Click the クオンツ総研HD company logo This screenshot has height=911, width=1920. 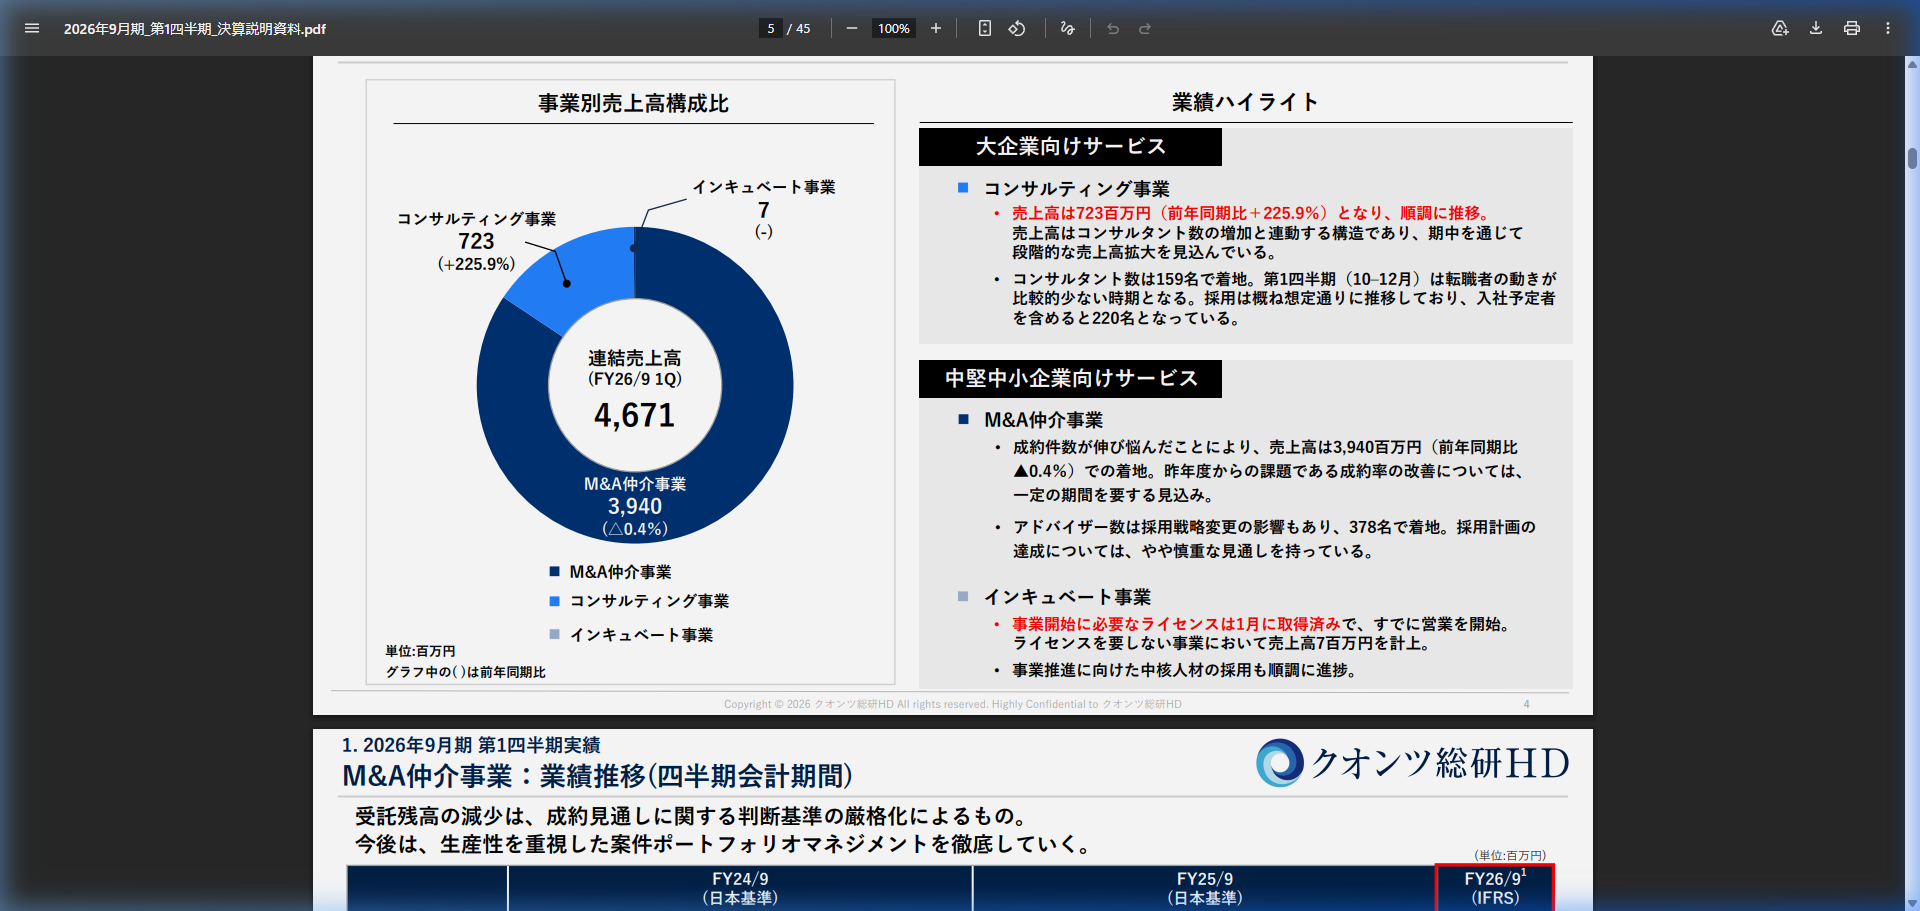(1411, 762)
